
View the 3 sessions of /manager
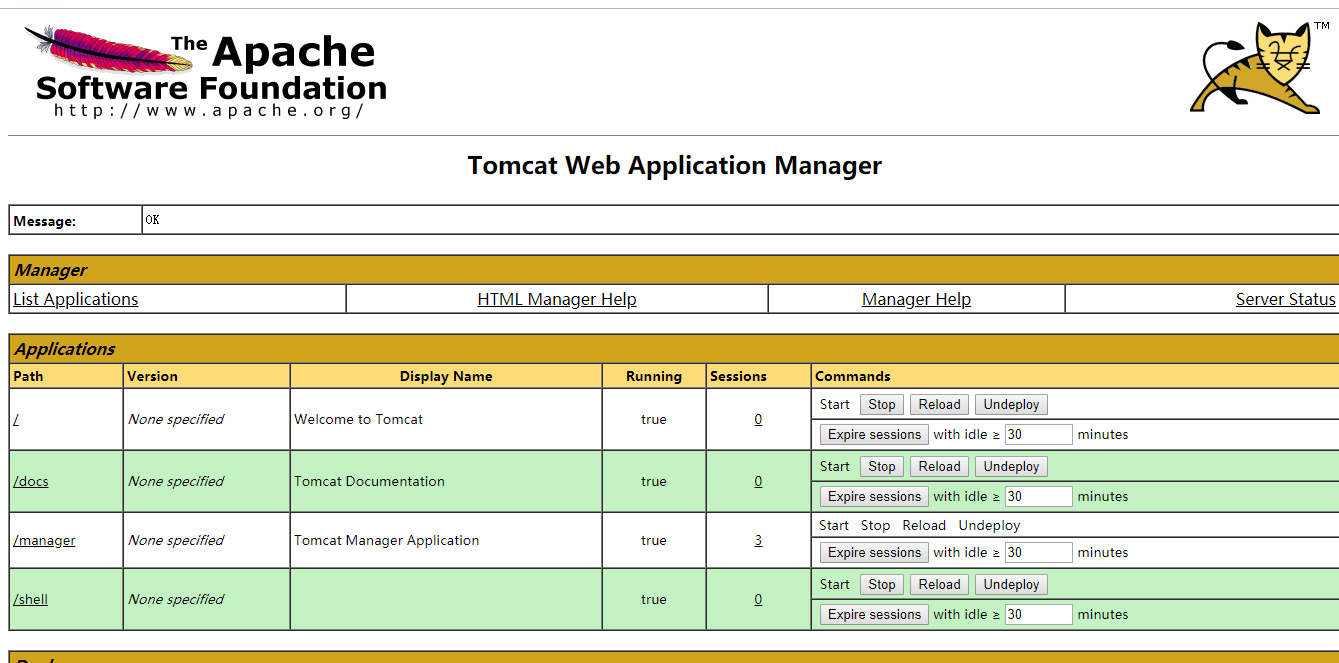click(758, 540)
